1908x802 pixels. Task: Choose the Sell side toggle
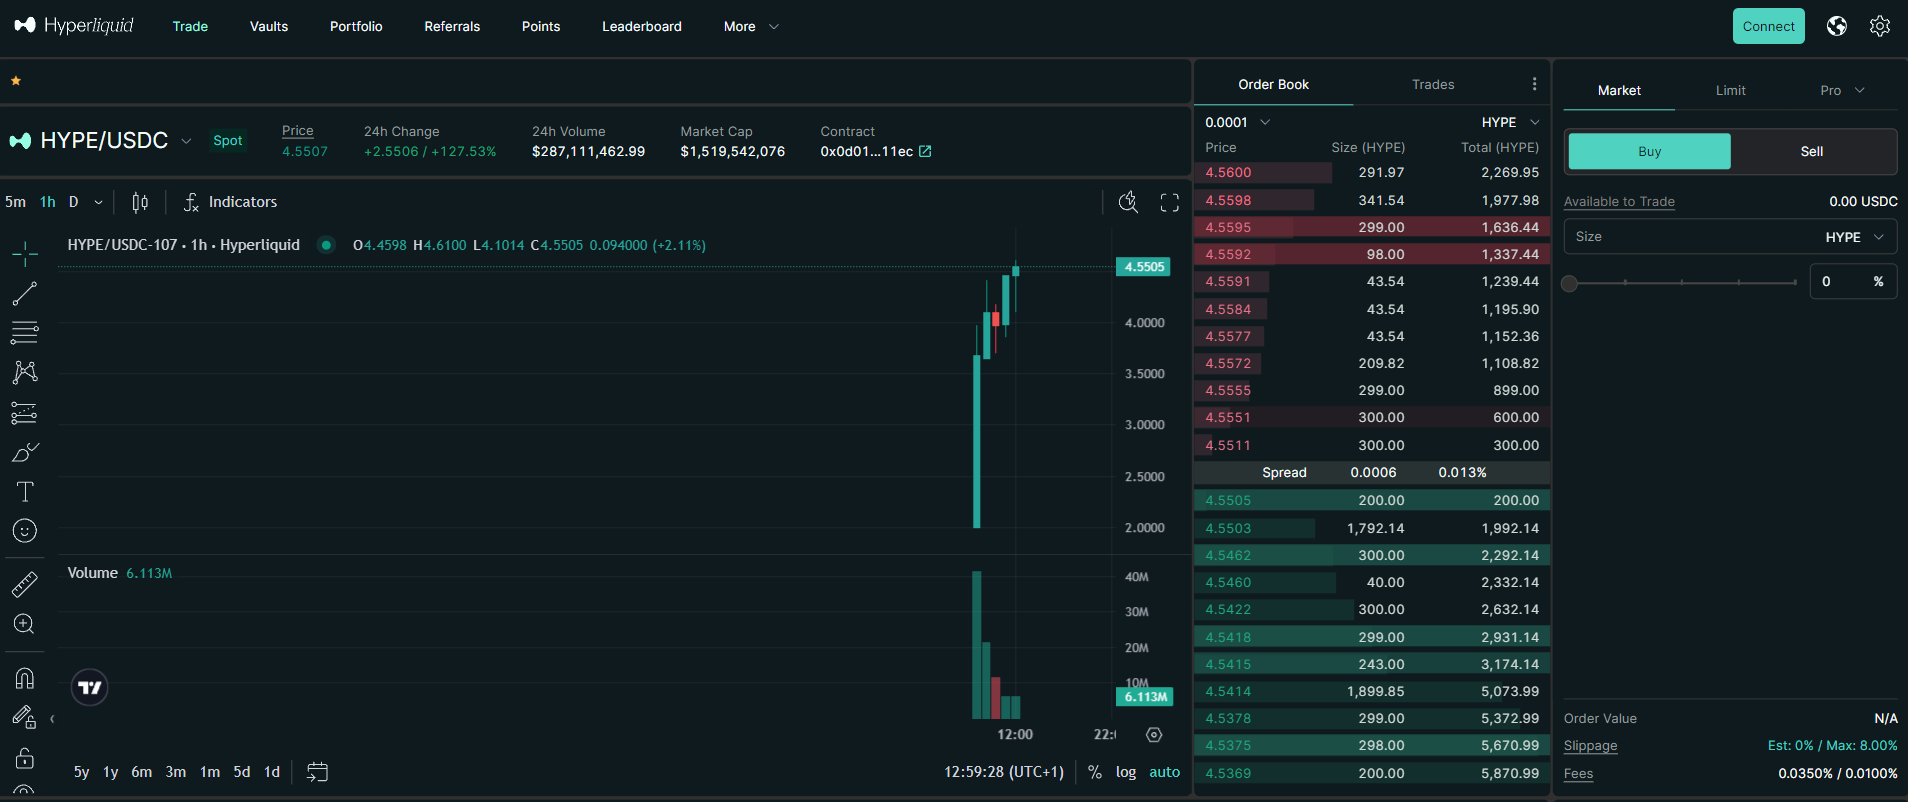coord(1812,151)
